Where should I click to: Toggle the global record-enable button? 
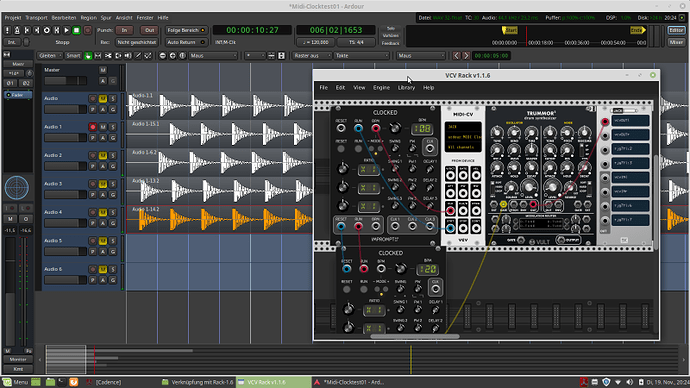coord(87,30)
